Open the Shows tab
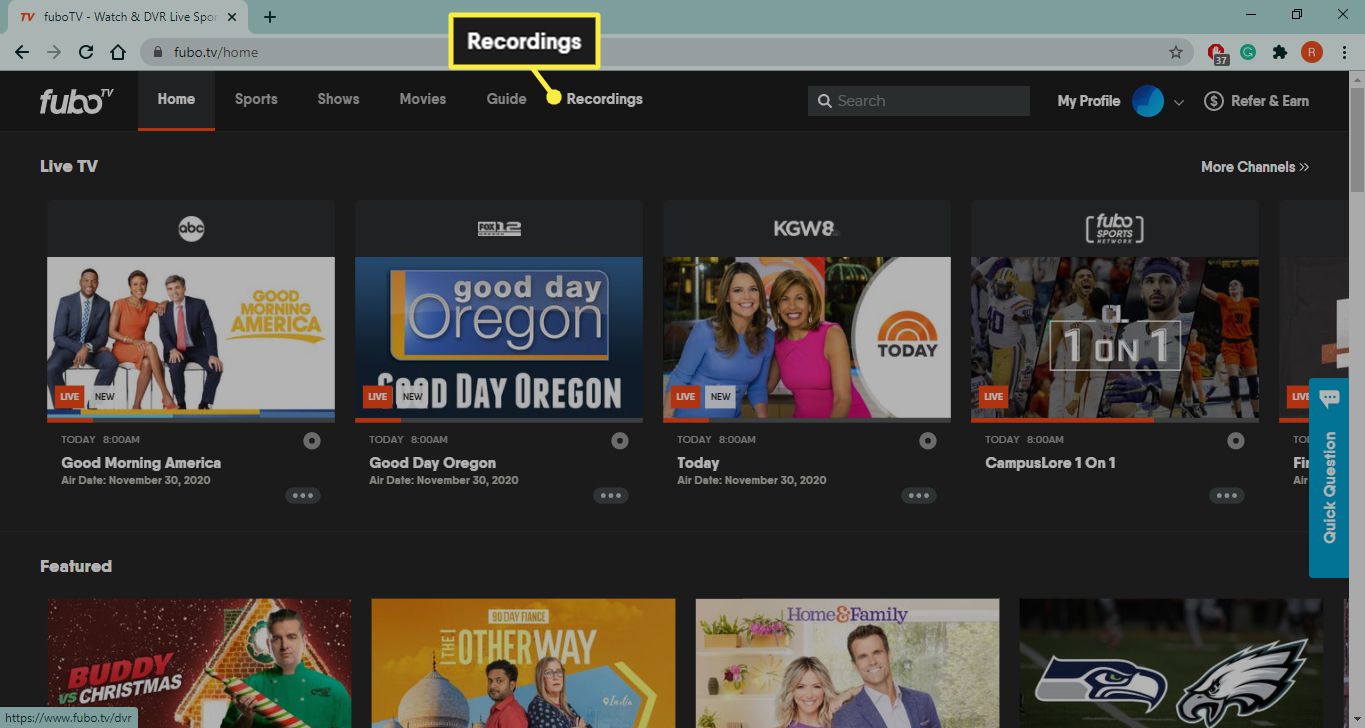The height and width of the screenshot is (728, 1365). click(x=338, y=99)
